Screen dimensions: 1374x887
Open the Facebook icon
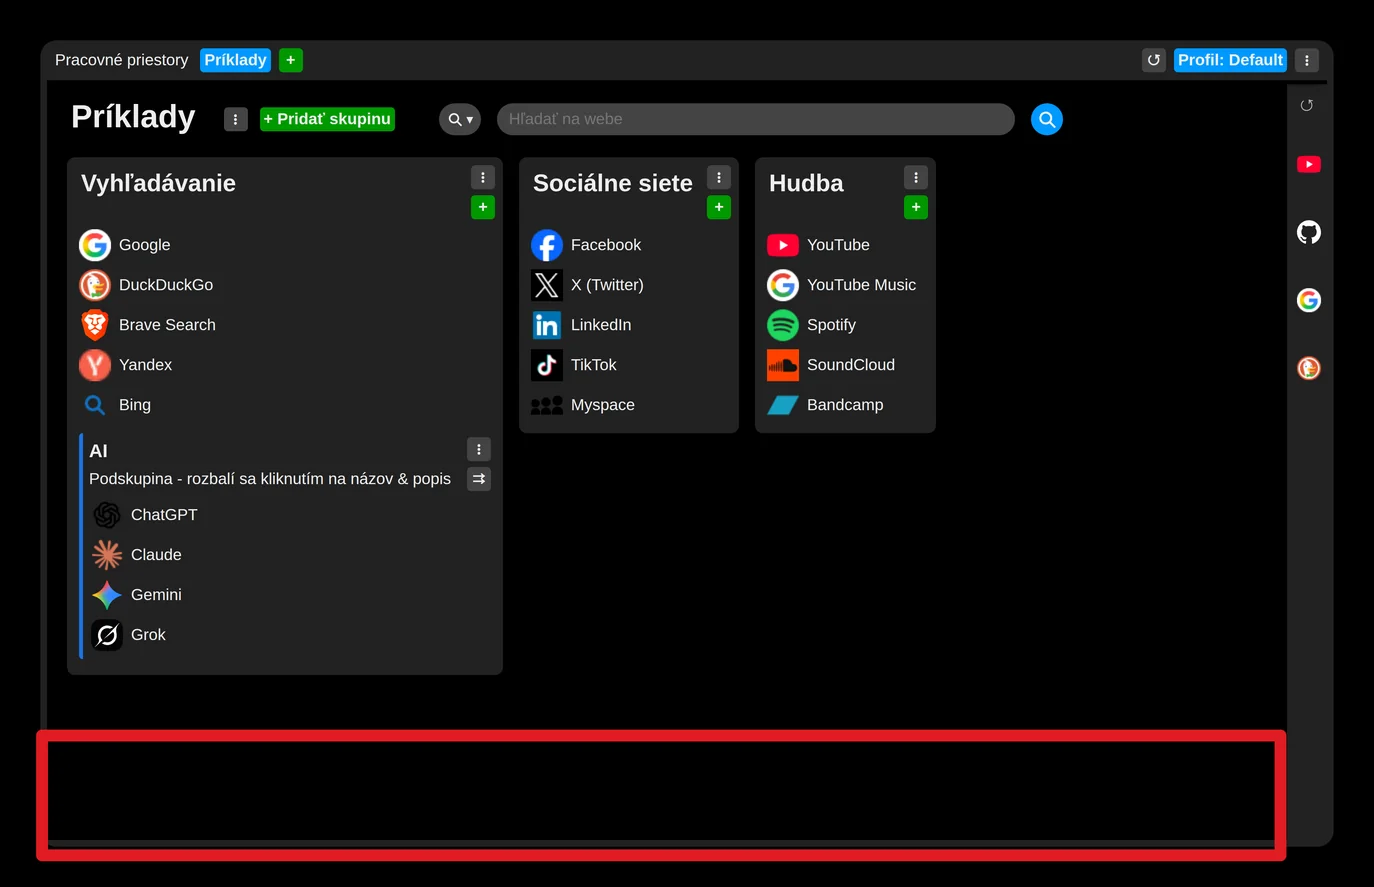coord(547,245)
